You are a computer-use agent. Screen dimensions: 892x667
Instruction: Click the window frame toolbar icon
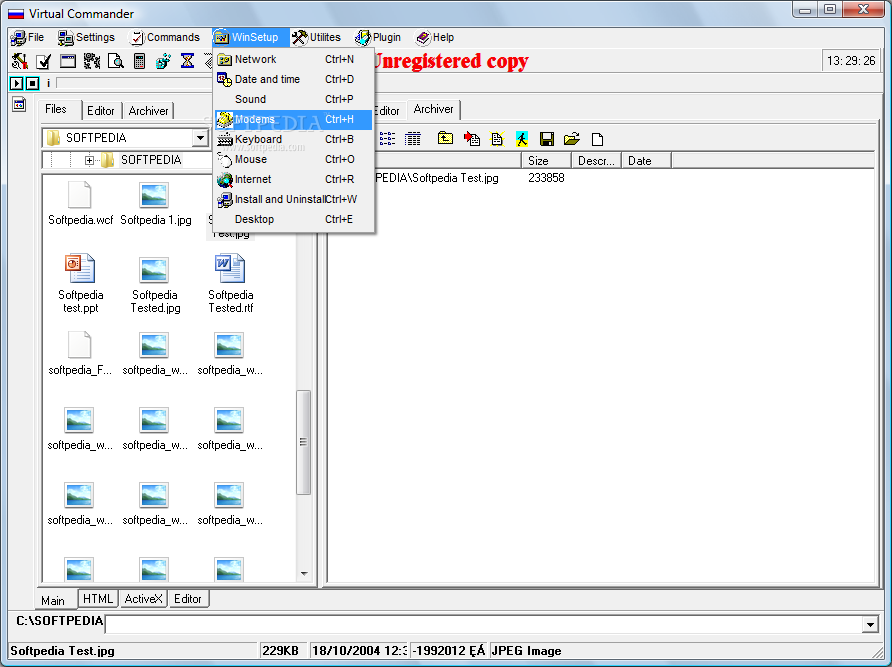[68, 61]
